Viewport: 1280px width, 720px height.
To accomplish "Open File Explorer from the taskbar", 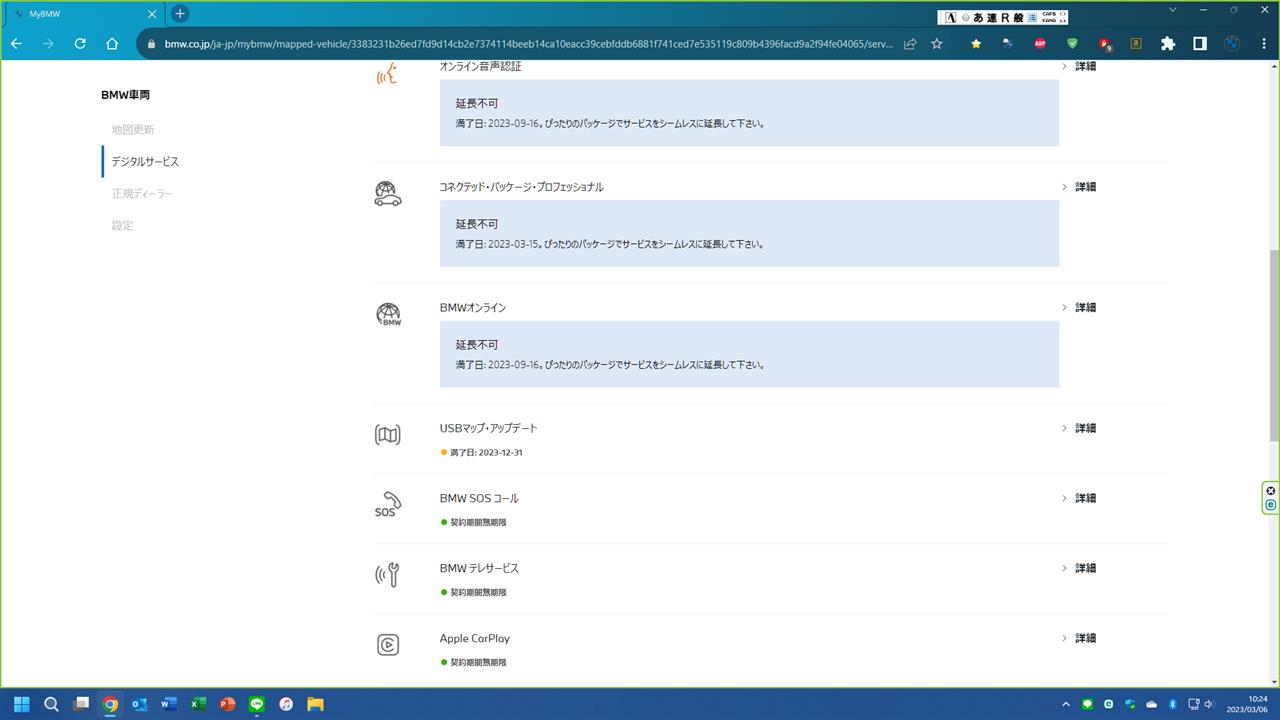I will (x=315, y=704).
